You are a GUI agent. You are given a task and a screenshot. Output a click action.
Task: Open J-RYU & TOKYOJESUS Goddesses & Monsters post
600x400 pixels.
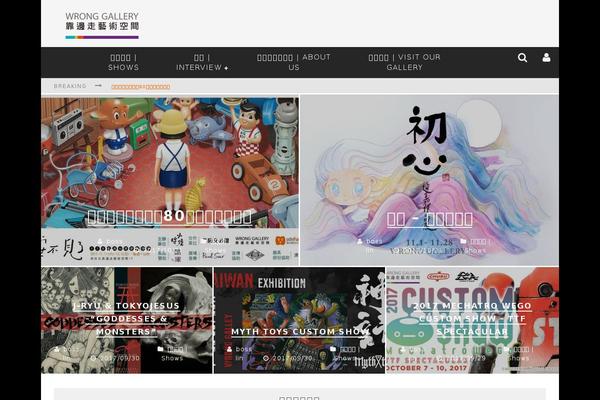[126, 318]
